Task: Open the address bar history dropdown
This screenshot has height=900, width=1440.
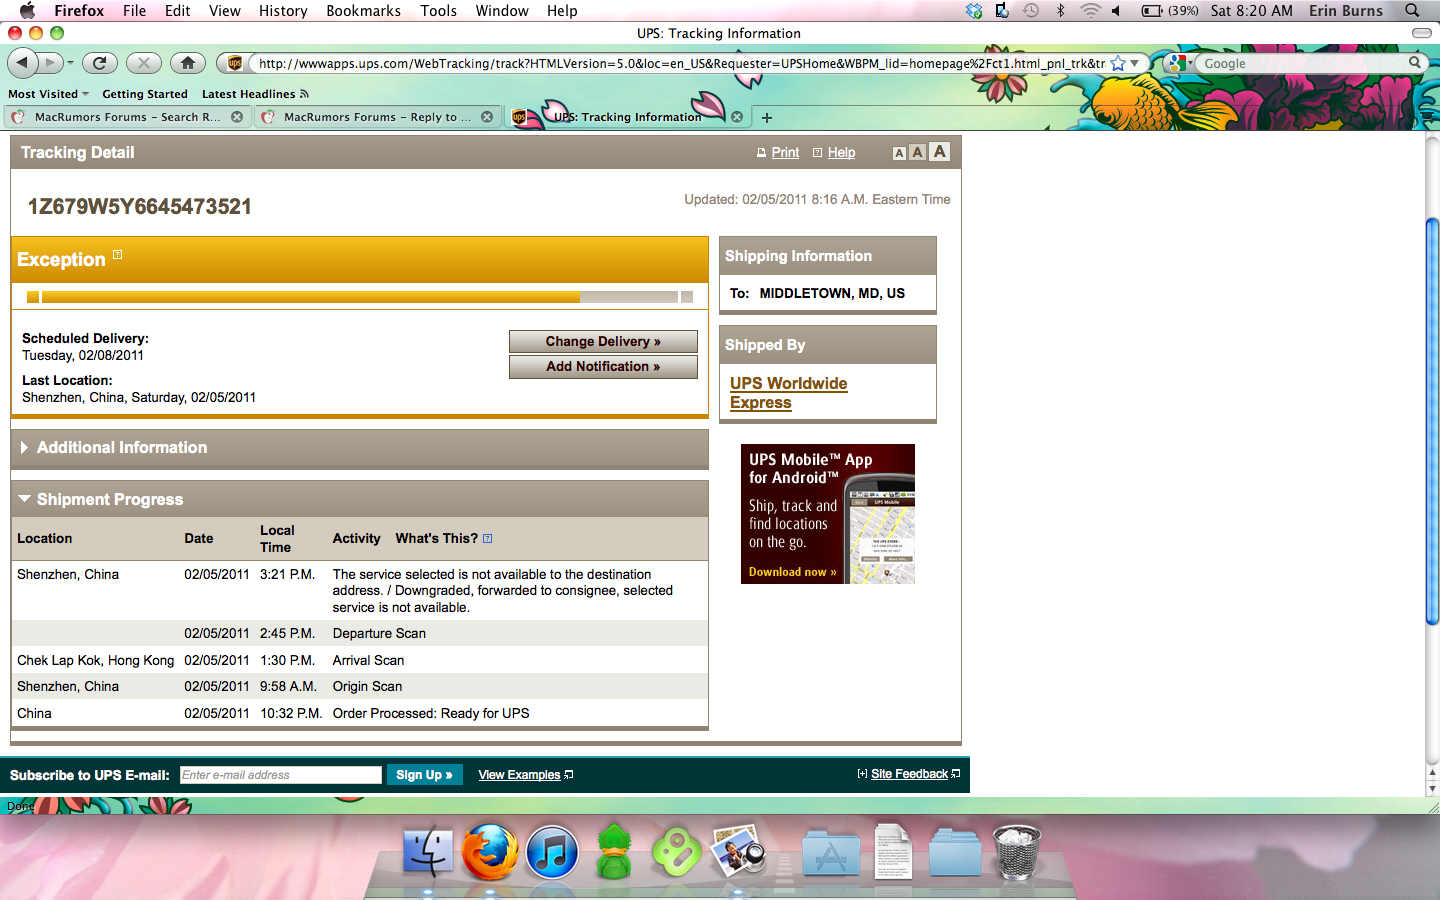Action: pyautogui.click(x=1135, y=63)
